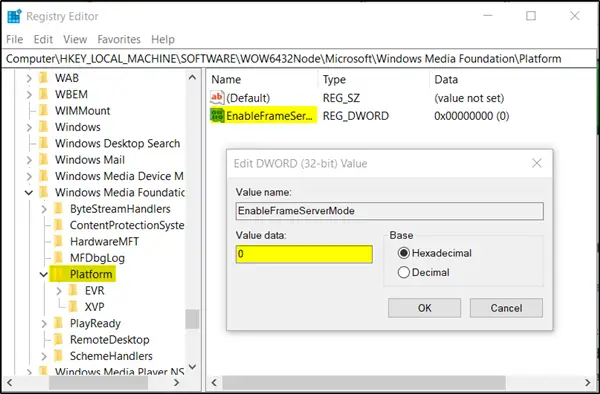Click the Platform folder icon
Screen dimensions: 600x394
tap(59, 274)
